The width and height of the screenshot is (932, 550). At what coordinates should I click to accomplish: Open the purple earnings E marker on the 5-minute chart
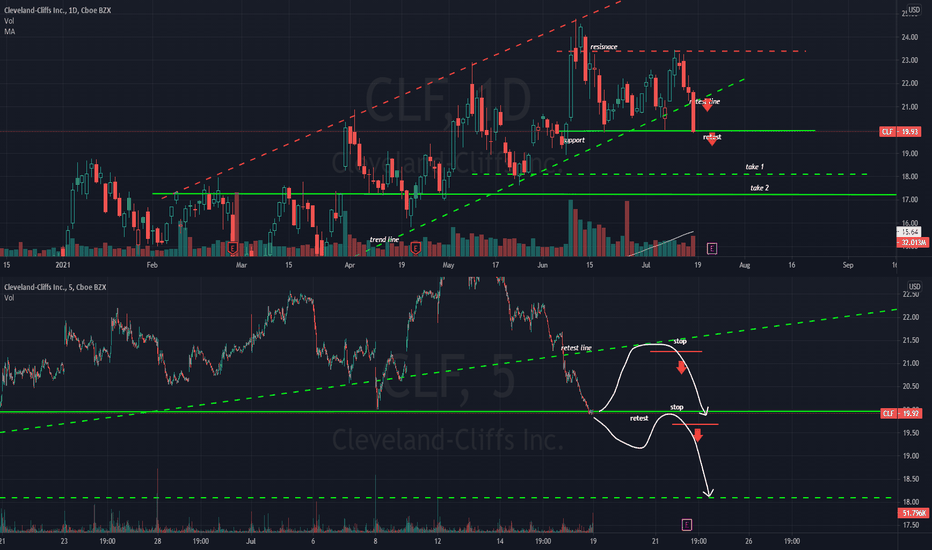687,524
